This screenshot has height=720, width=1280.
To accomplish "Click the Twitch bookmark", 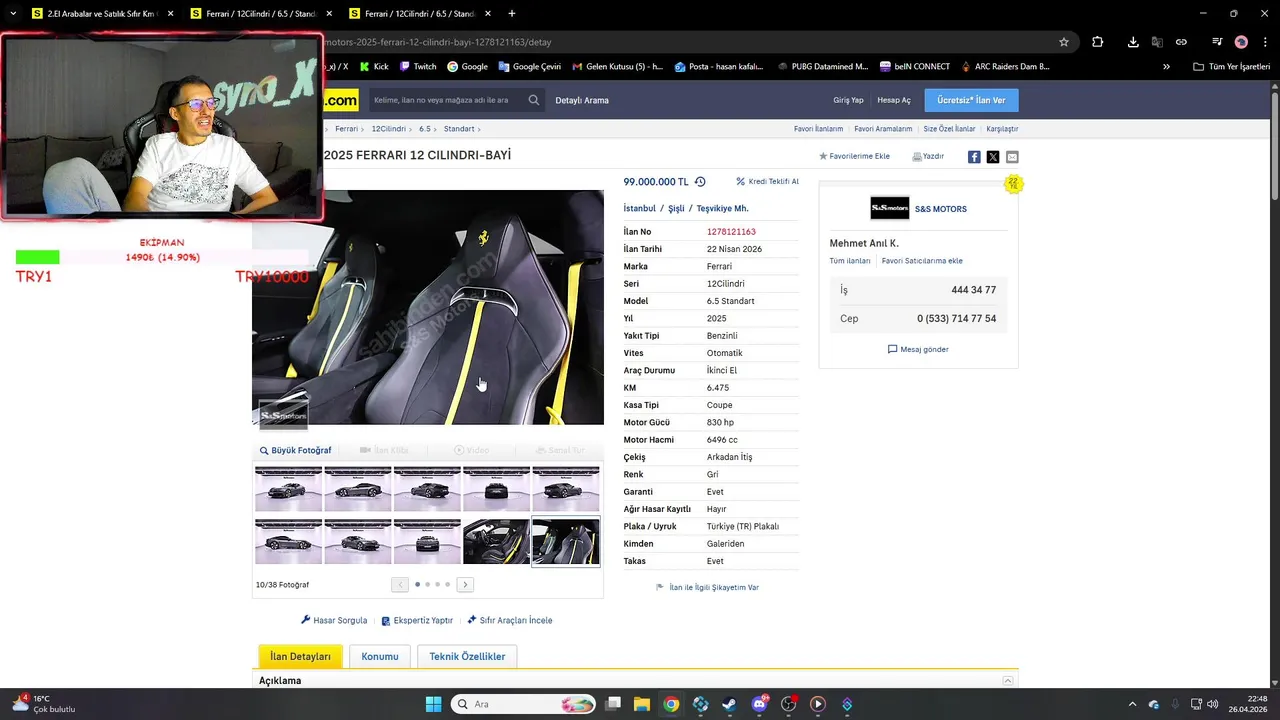I will click(418, 66).
